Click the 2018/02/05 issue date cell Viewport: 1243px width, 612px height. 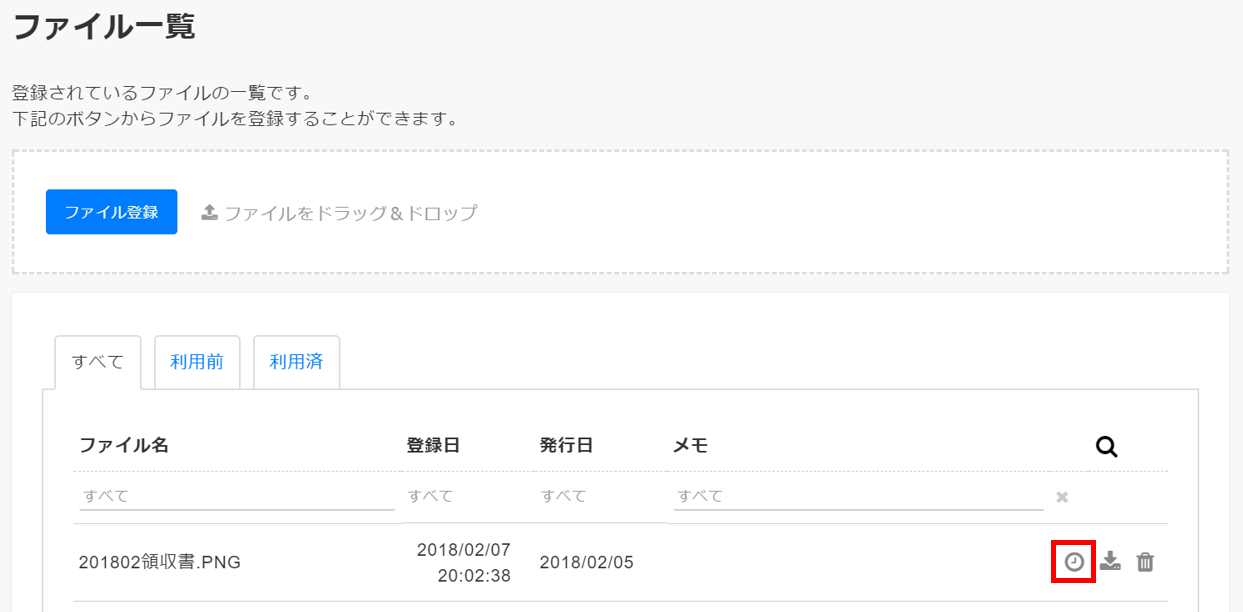click(x=587, y=563)
